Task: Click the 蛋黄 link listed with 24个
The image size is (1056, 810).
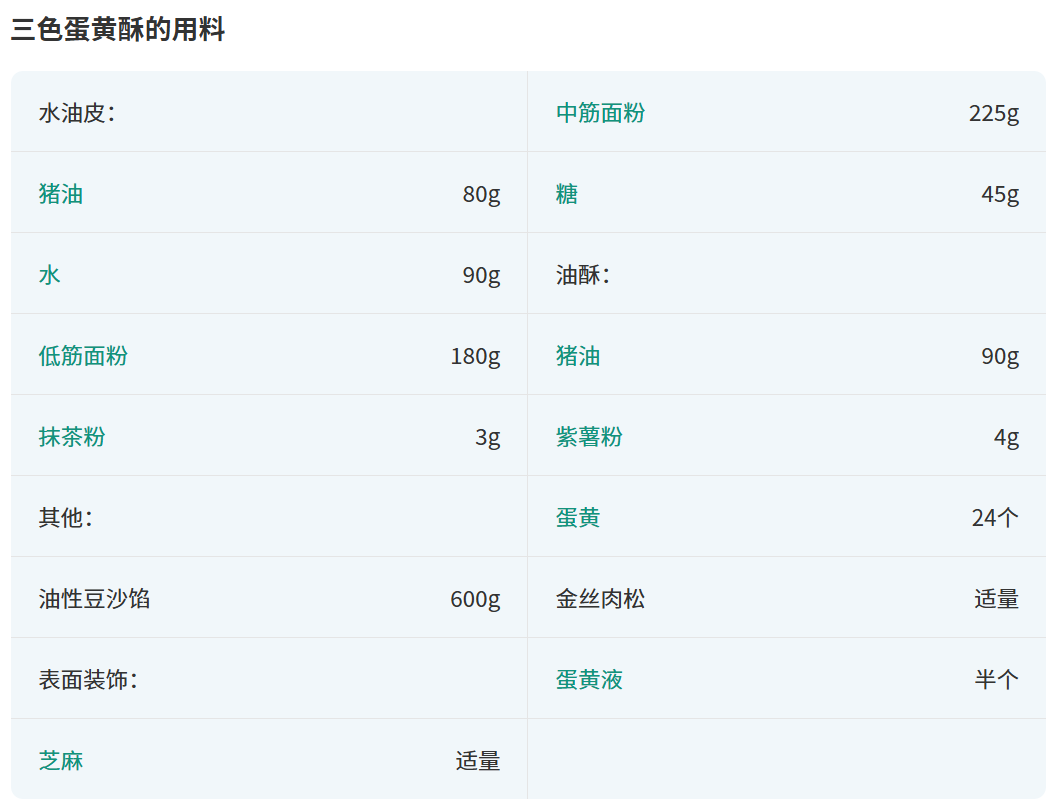Action: [x=578, y=518]
